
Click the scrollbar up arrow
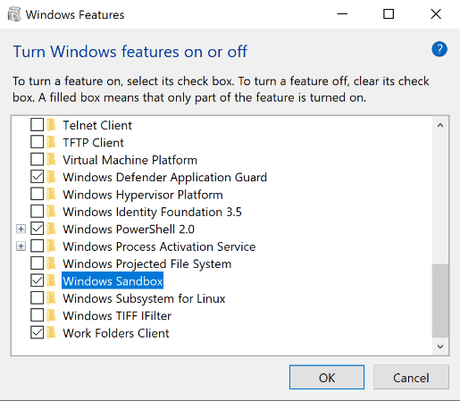click(440, 125)
